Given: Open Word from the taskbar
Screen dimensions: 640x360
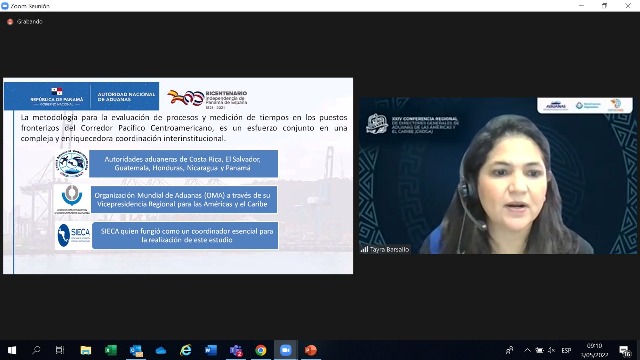Looking at the screenshot, I should [211, 350].
